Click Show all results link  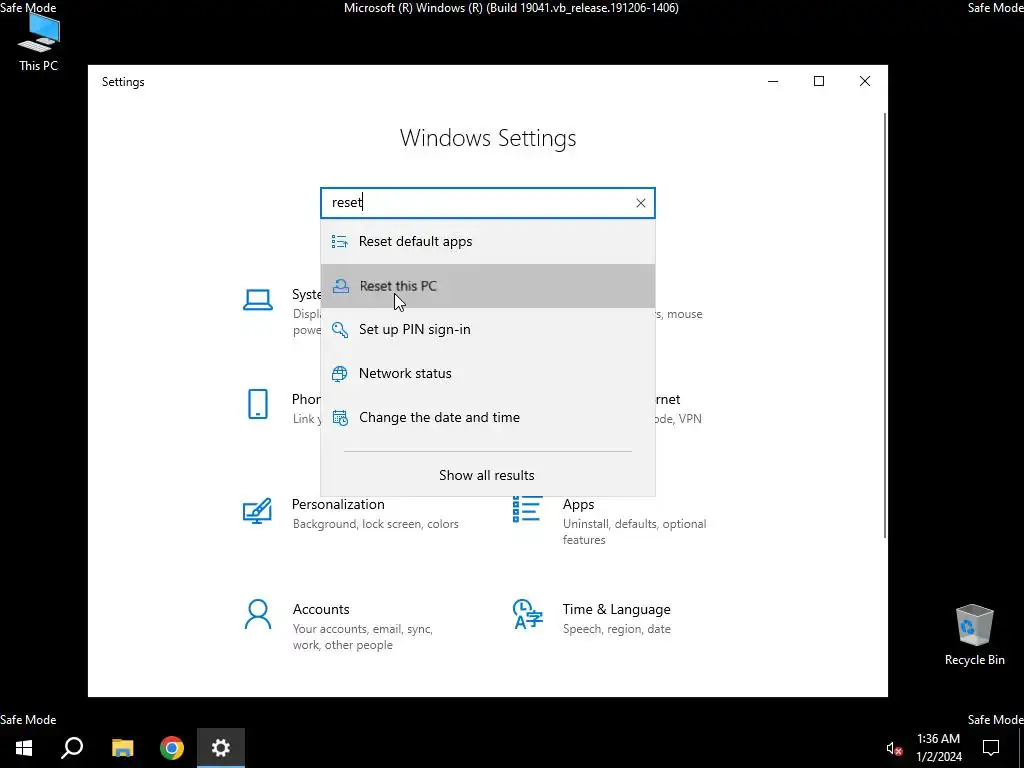coord(487,475)
